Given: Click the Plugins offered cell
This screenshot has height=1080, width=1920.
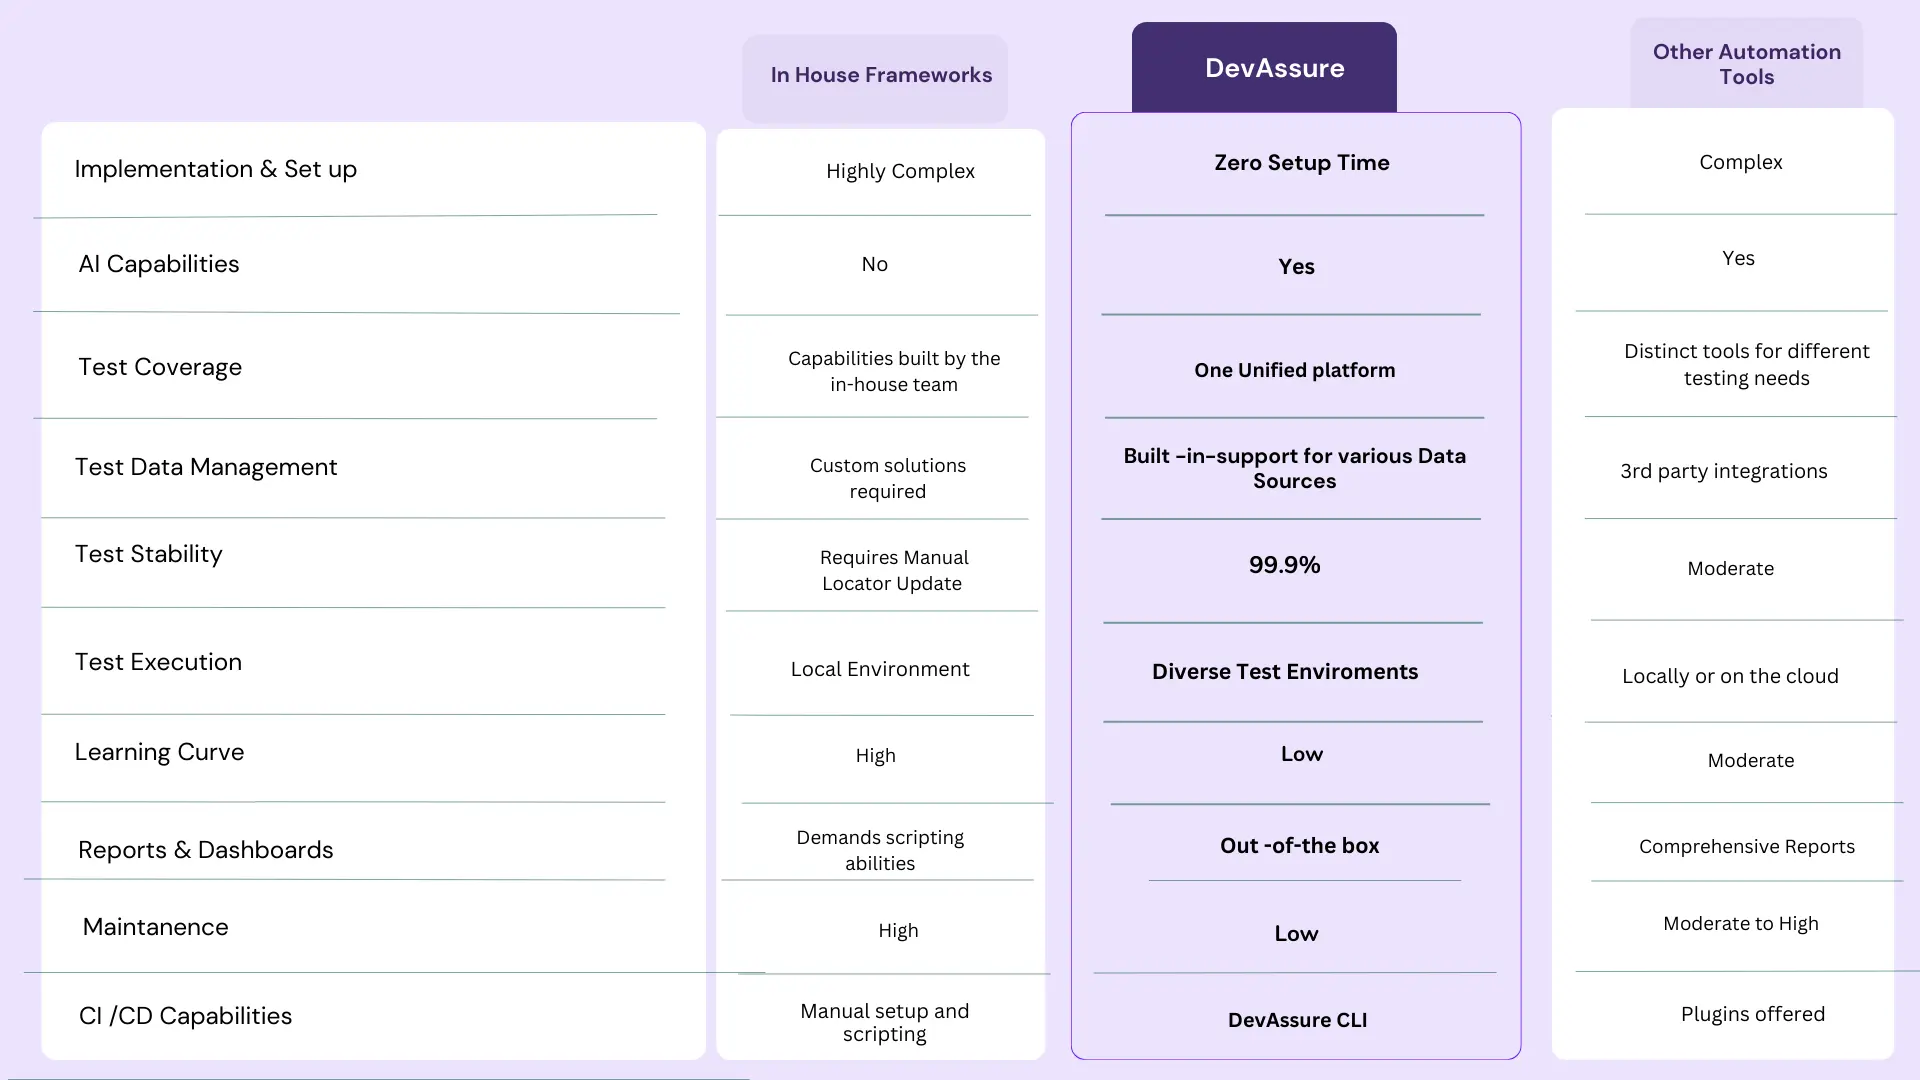Looking at the screenshot, I should point(1752,1013).
